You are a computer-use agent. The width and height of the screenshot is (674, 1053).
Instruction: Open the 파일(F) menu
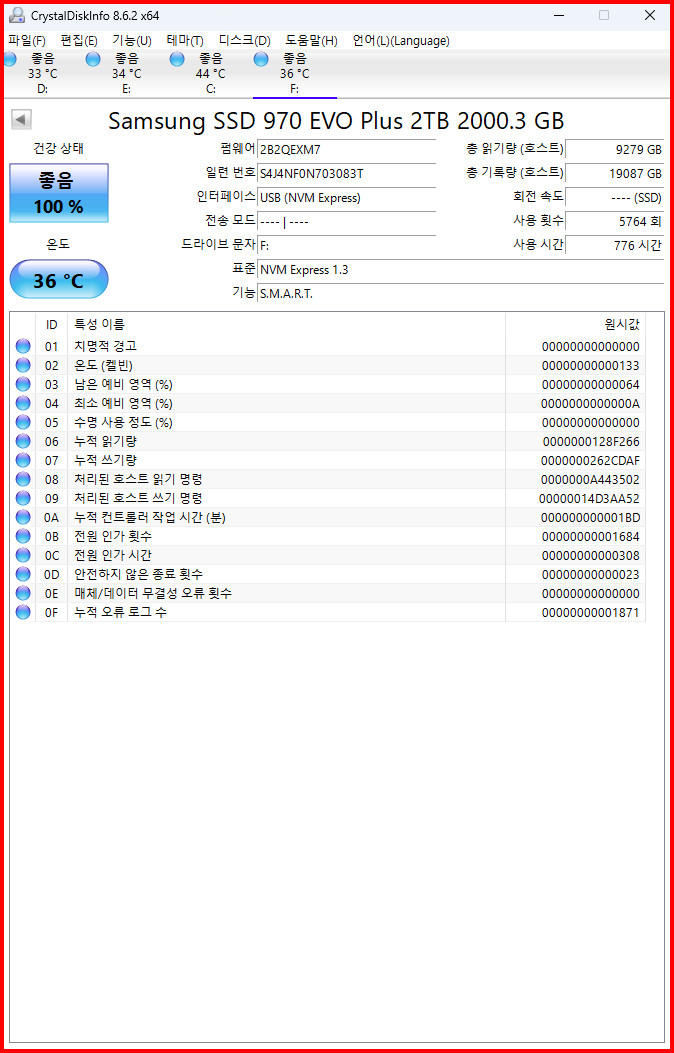point(27,40)
